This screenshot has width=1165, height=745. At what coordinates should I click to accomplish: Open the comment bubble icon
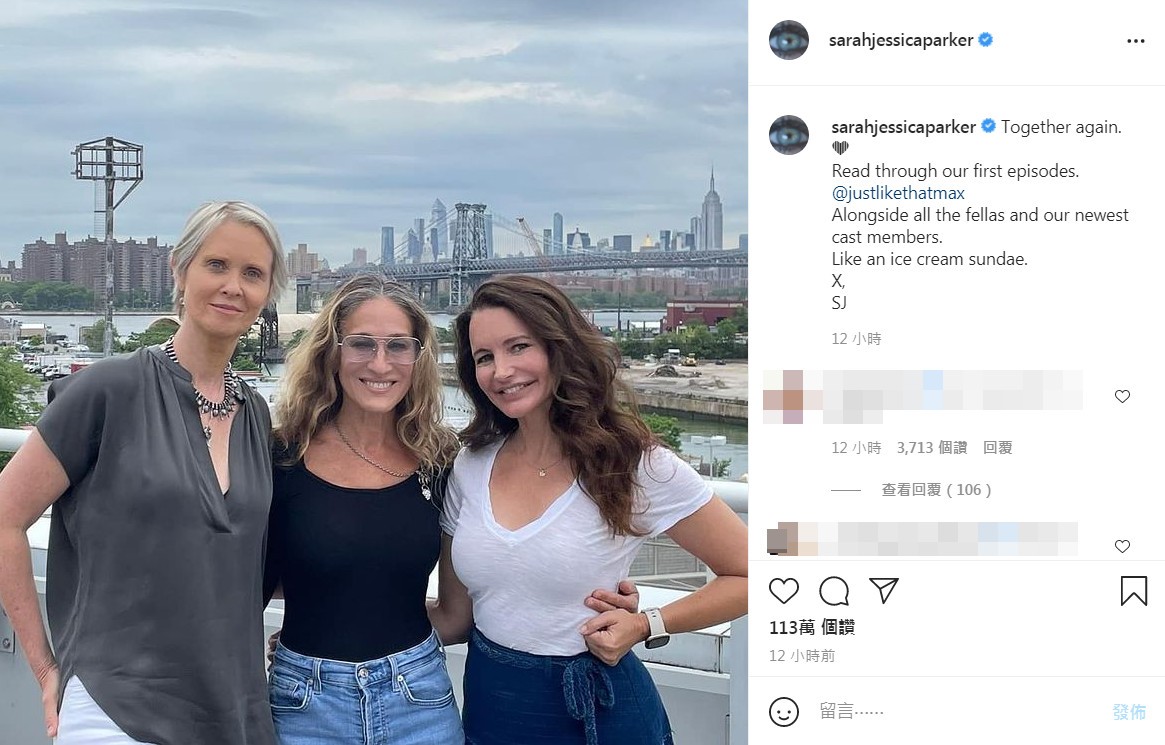tap(834, 591)
